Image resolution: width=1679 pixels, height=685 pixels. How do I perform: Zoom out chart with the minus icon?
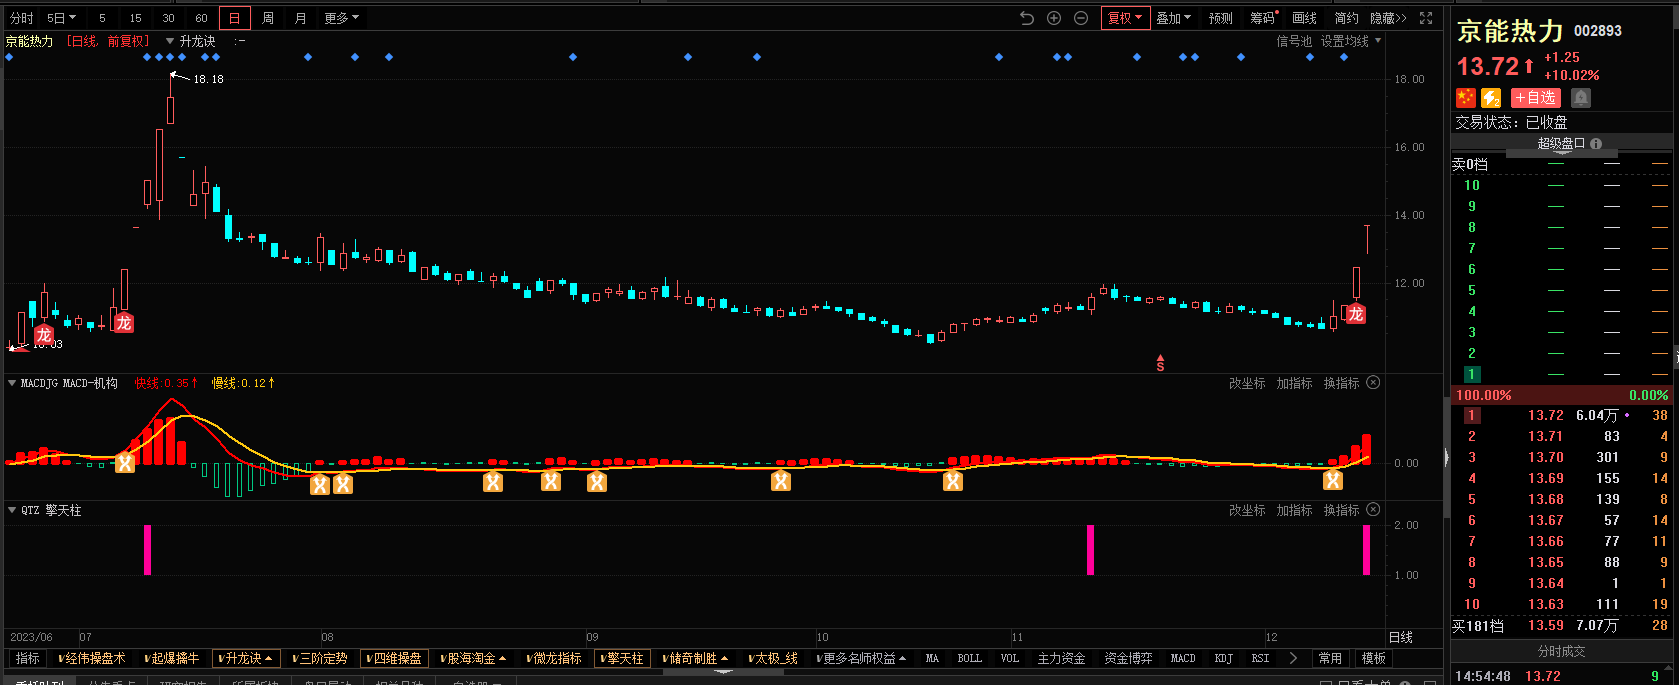click(x=1081, y=18)
